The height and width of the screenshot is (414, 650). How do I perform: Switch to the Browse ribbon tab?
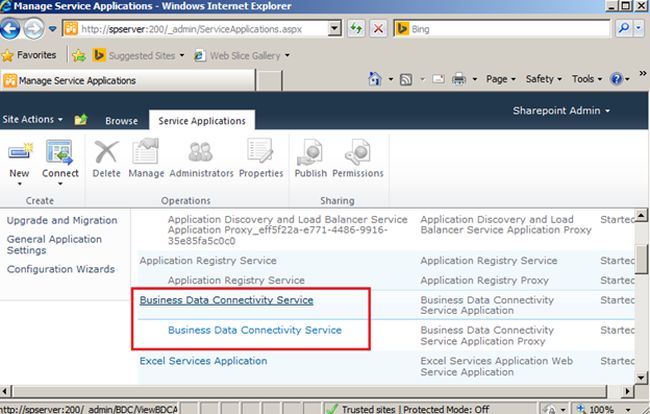click(121, 121)
